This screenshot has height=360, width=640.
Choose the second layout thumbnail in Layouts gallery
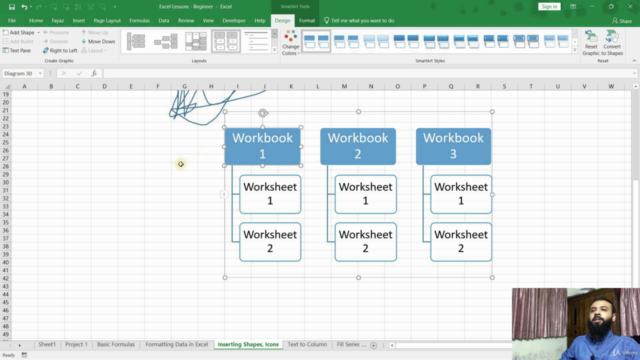click(166, 41)
